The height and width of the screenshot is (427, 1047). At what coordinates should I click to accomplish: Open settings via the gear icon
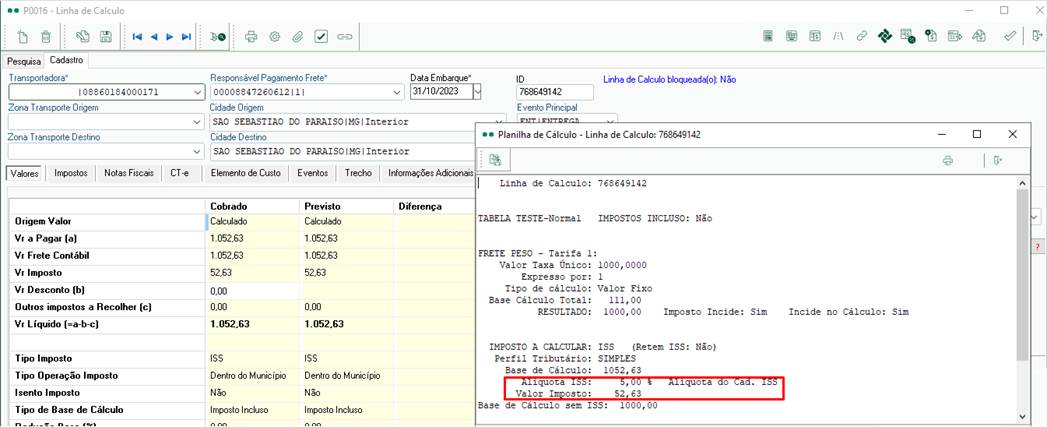[x=274, y=37]
